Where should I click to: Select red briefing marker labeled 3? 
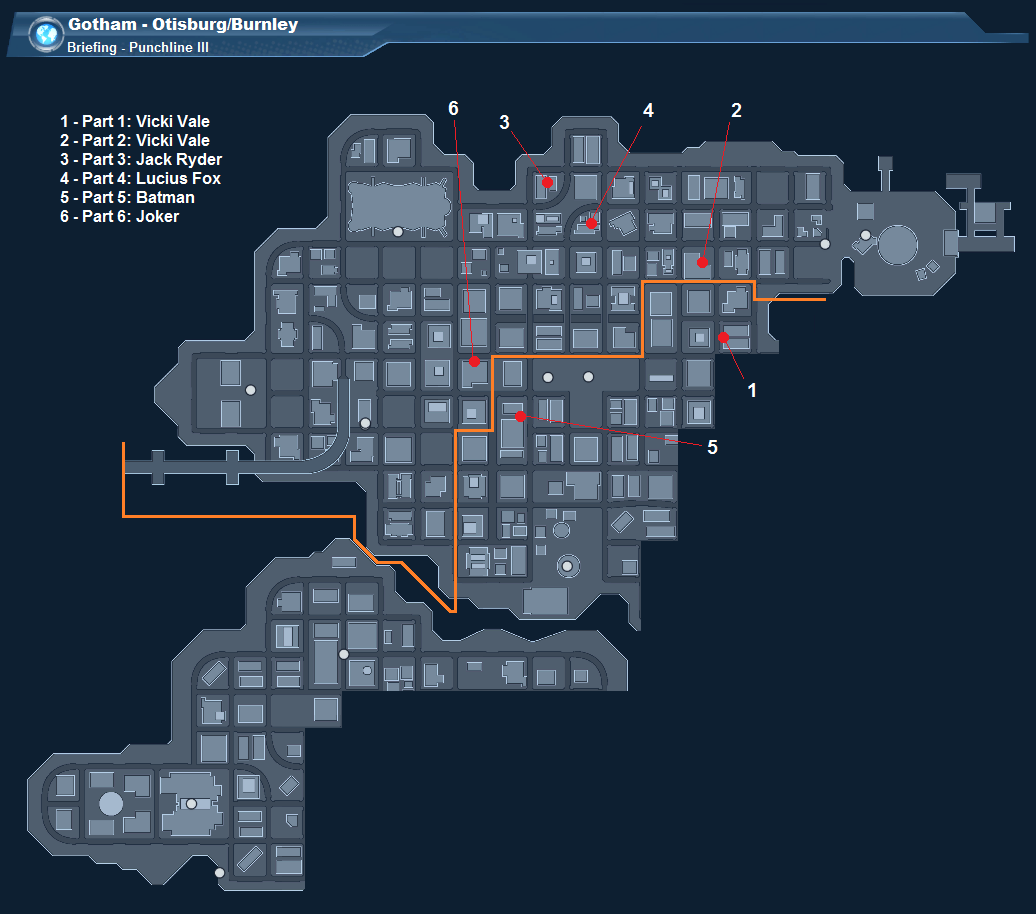click(x=547, y=182)
